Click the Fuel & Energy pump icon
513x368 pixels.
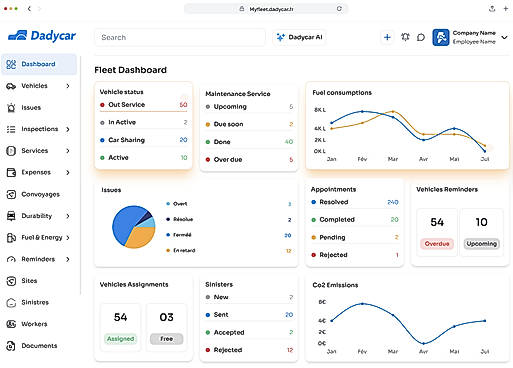pyautogui.click(x=11, y=238)
